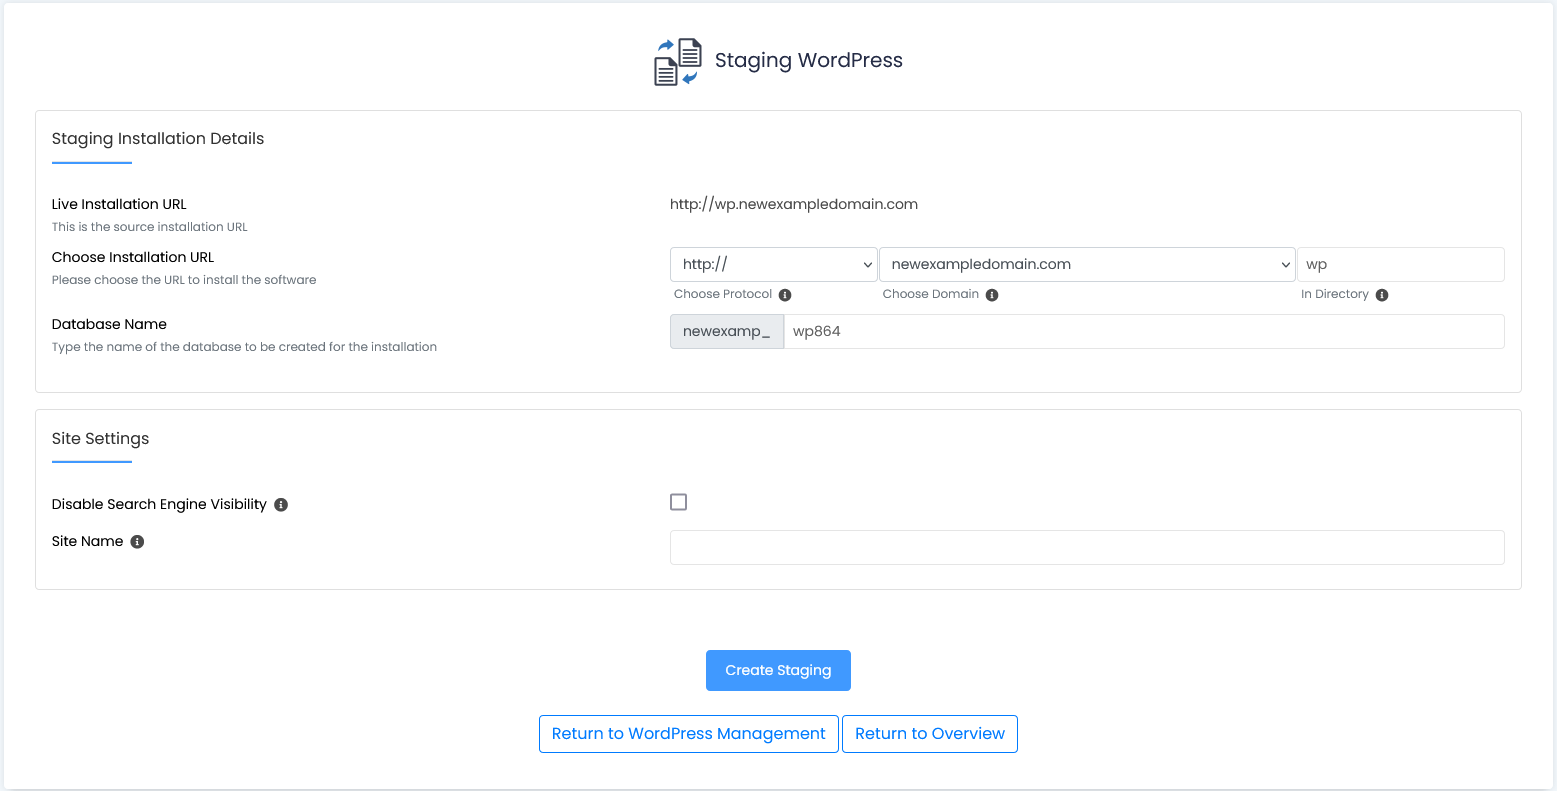Click the empty Site Name input field
The width and height of the screenshot is (1557, 791).
coord(1087,547)
